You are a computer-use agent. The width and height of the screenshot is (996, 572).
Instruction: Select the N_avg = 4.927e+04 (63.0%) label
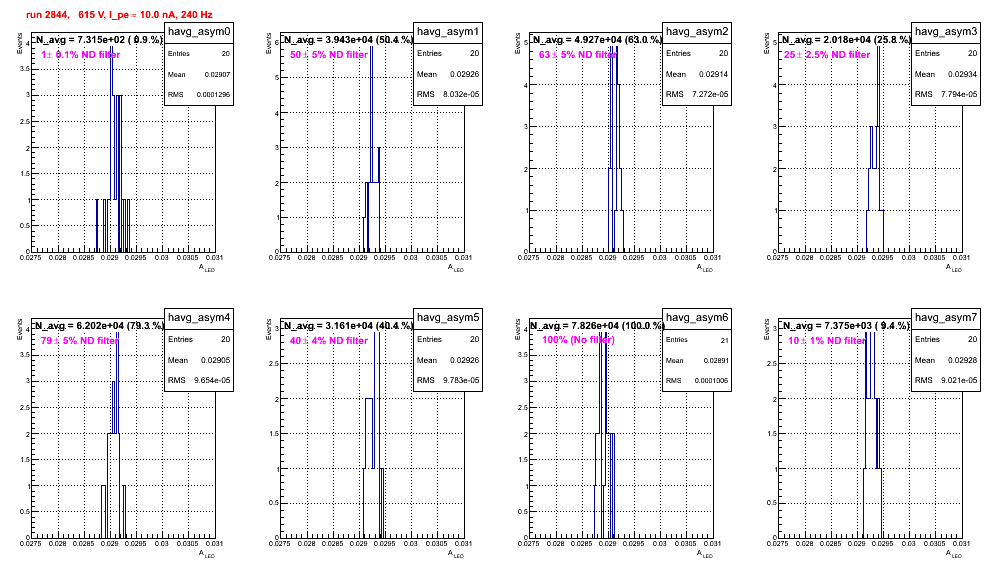(597, 39)
